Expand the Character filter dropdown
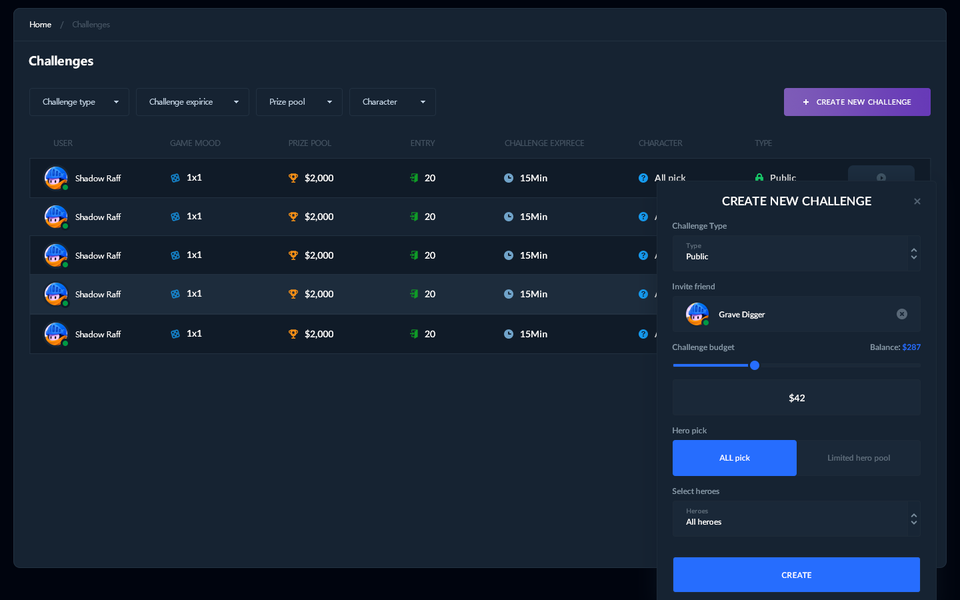The width and height of the screenshot is (960, 600). (x=392, y=102)
